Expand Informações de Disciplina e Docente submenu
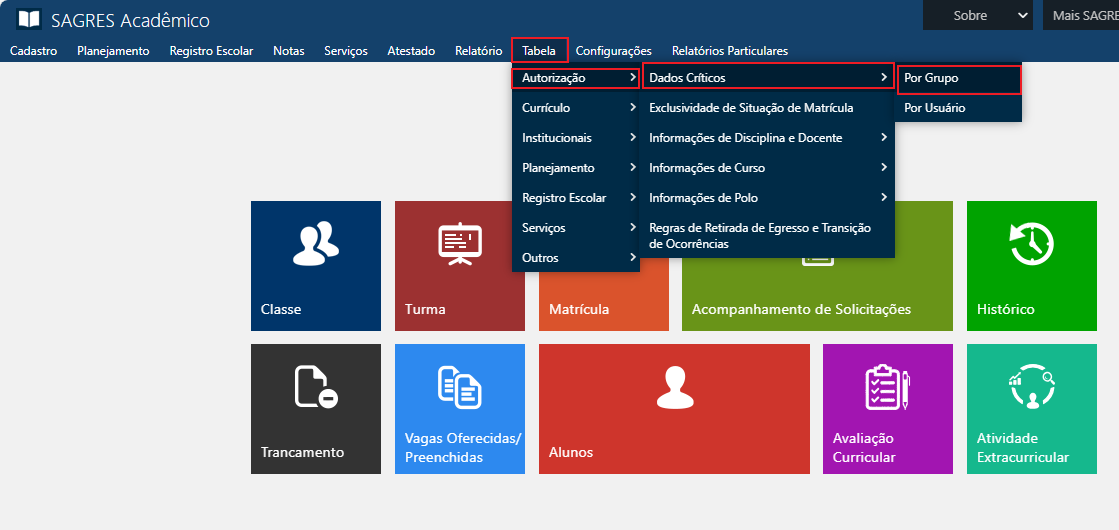 (x=766, y=138)
